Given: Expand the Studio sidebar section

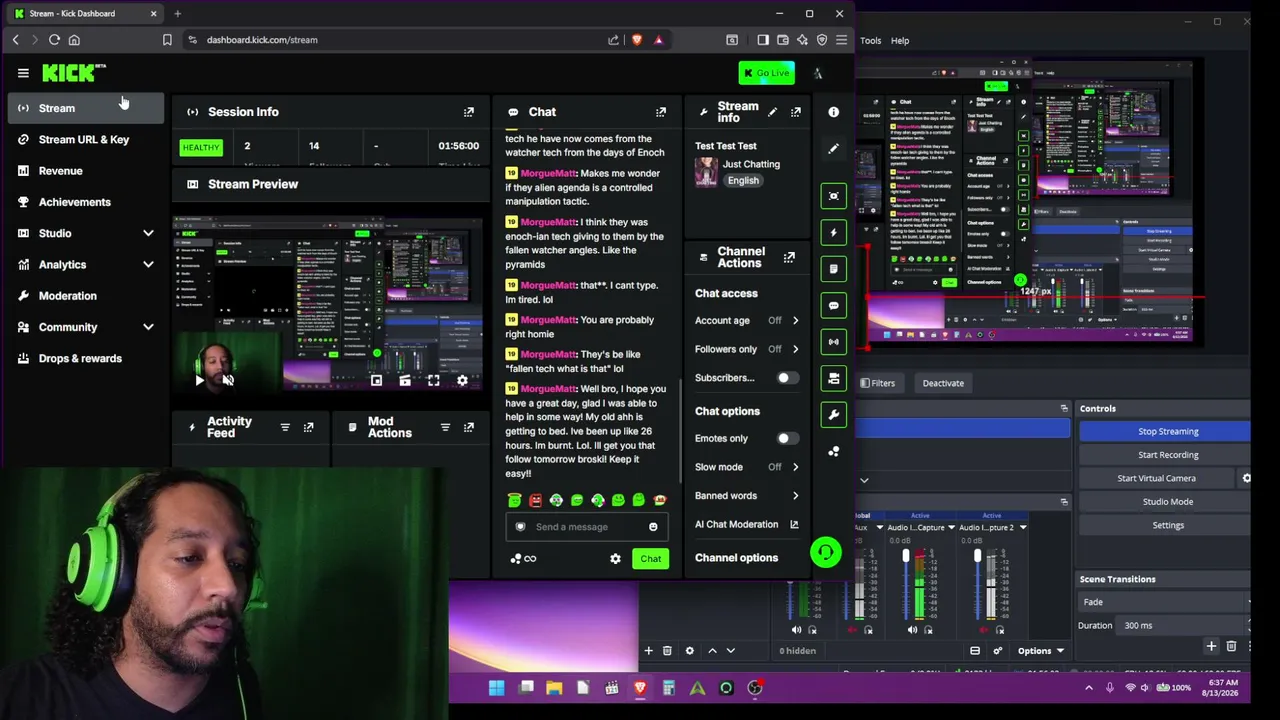Looking at the screenshot, I should pyautogui.click(x=148, y=233).
